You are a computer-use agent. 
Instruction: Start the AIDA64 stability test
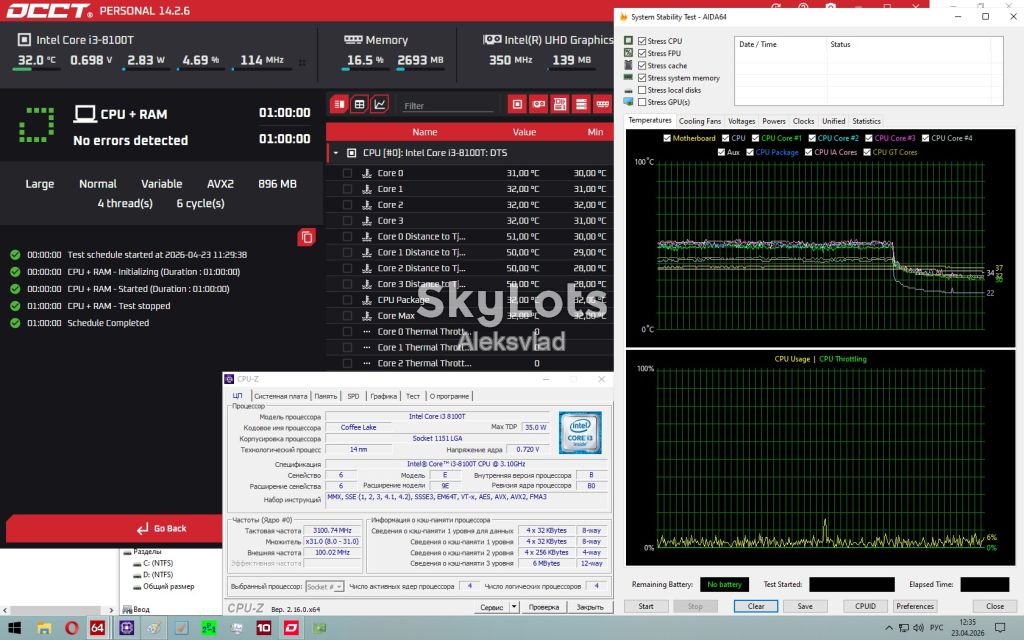[646, 606]
